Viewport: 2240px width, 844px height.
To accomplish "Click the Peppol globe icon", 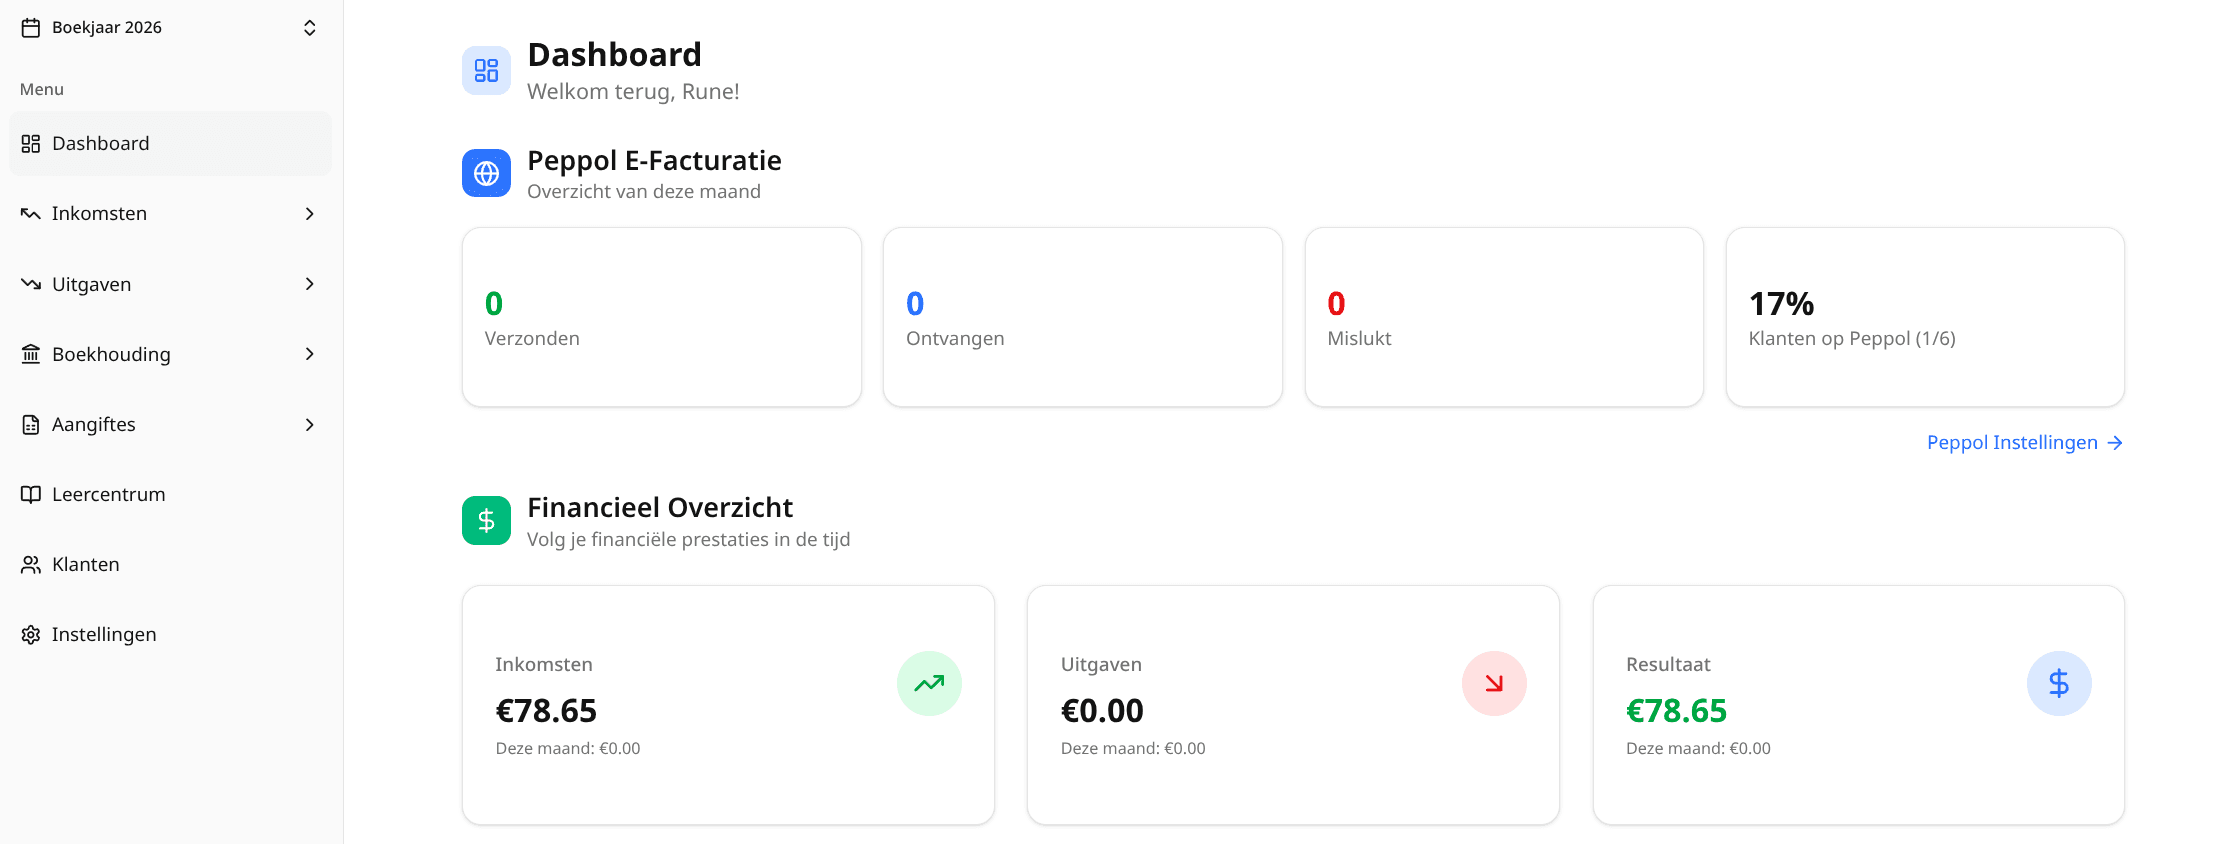I will pos(486,173).
